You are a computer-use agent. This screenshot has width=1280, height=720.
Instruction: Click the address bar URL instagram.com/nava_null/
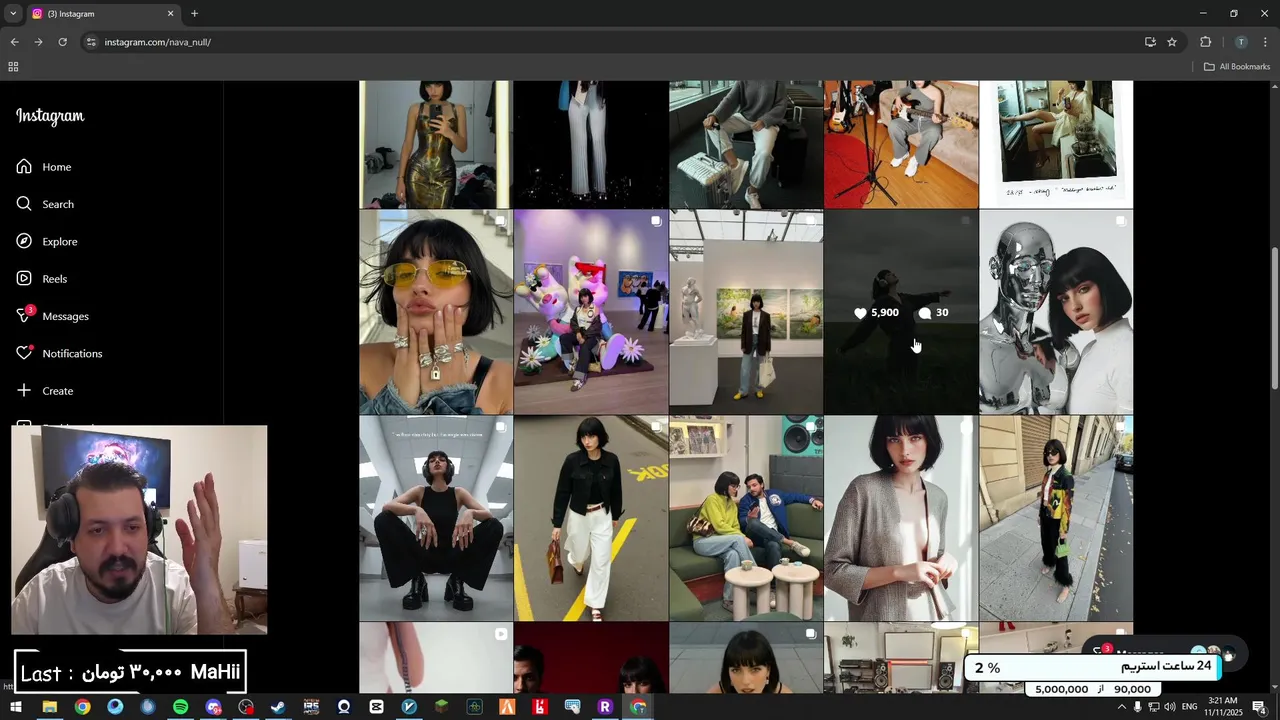(157, 42)
